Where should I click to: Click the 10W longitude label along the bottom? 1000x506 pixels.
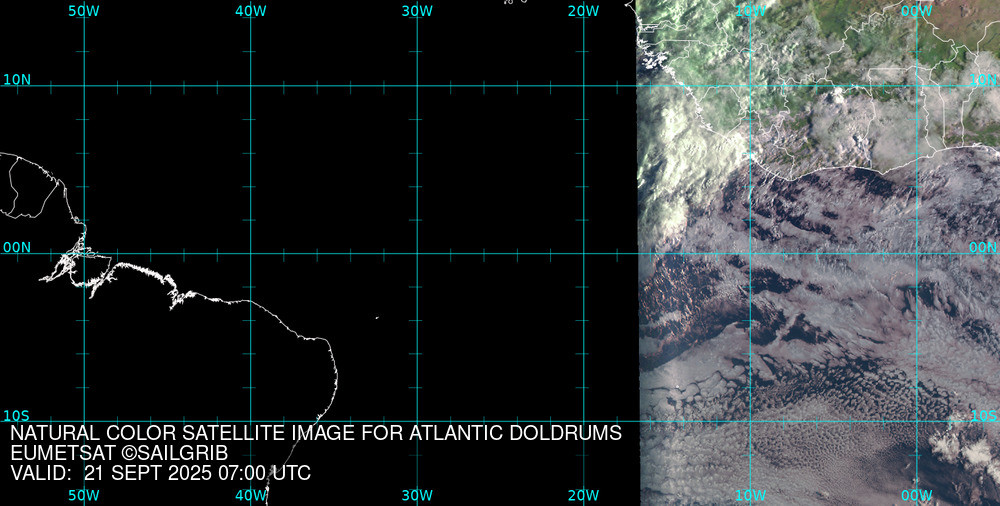click(x=750, y=495)
